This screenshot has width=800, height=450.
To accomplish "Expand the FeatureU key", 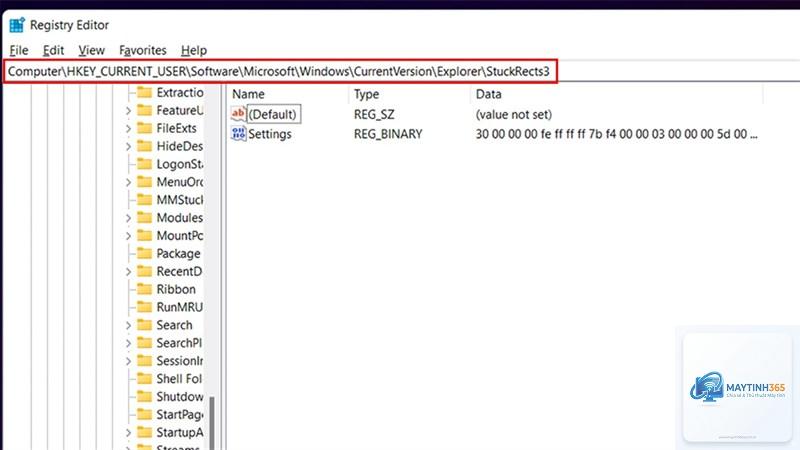I will (128, 111).
